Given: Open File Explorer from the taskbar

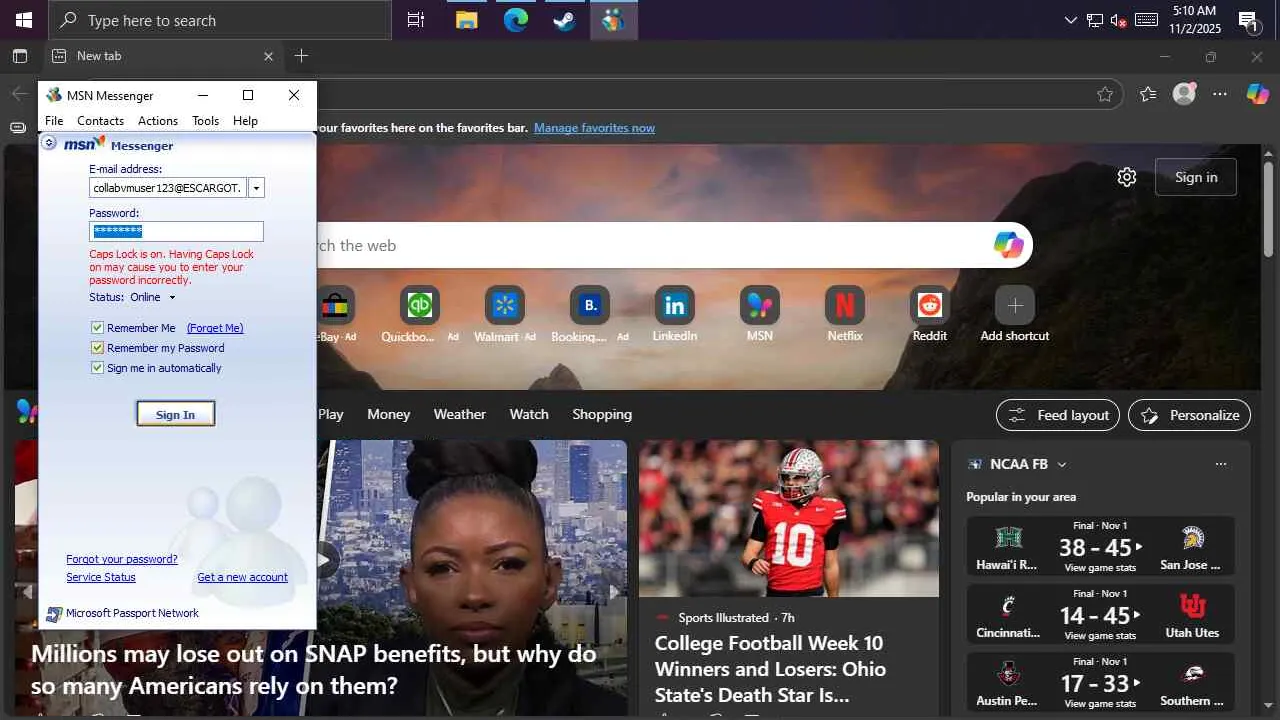Looking at the screenshot, I should 466,20.
